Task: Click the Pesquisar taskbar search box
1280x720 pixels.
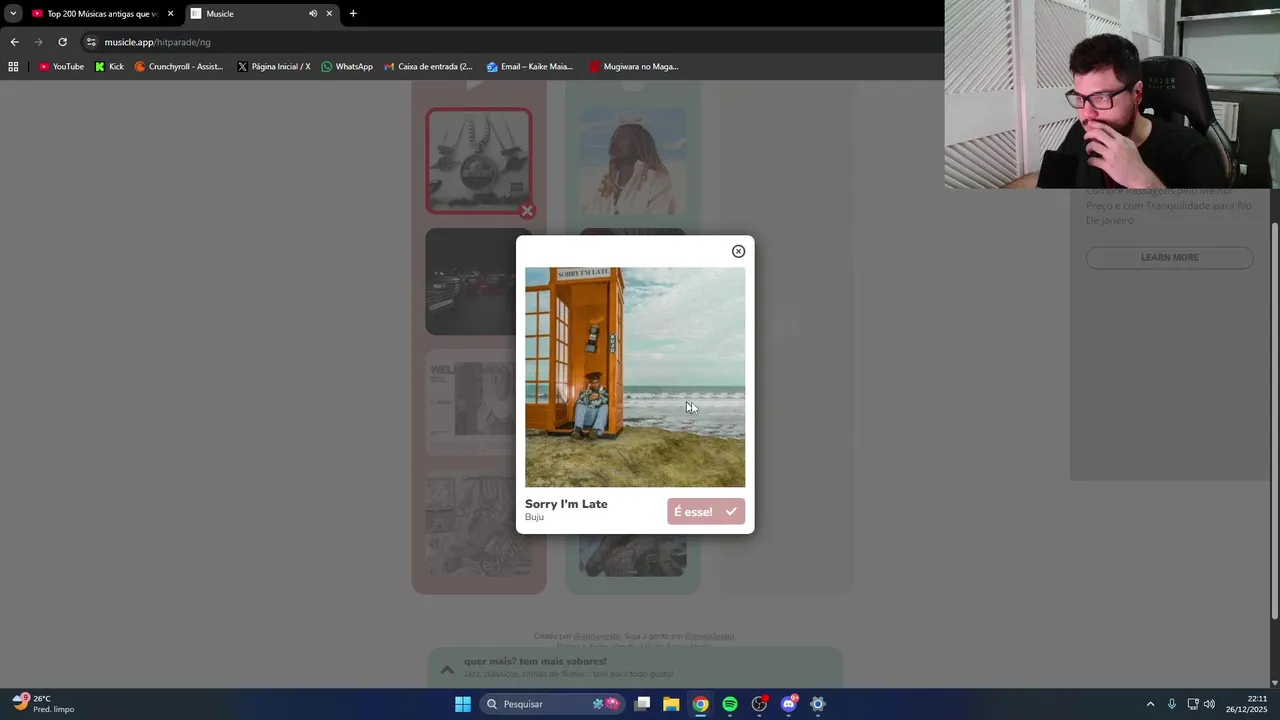Action: (x=551, y=704)
